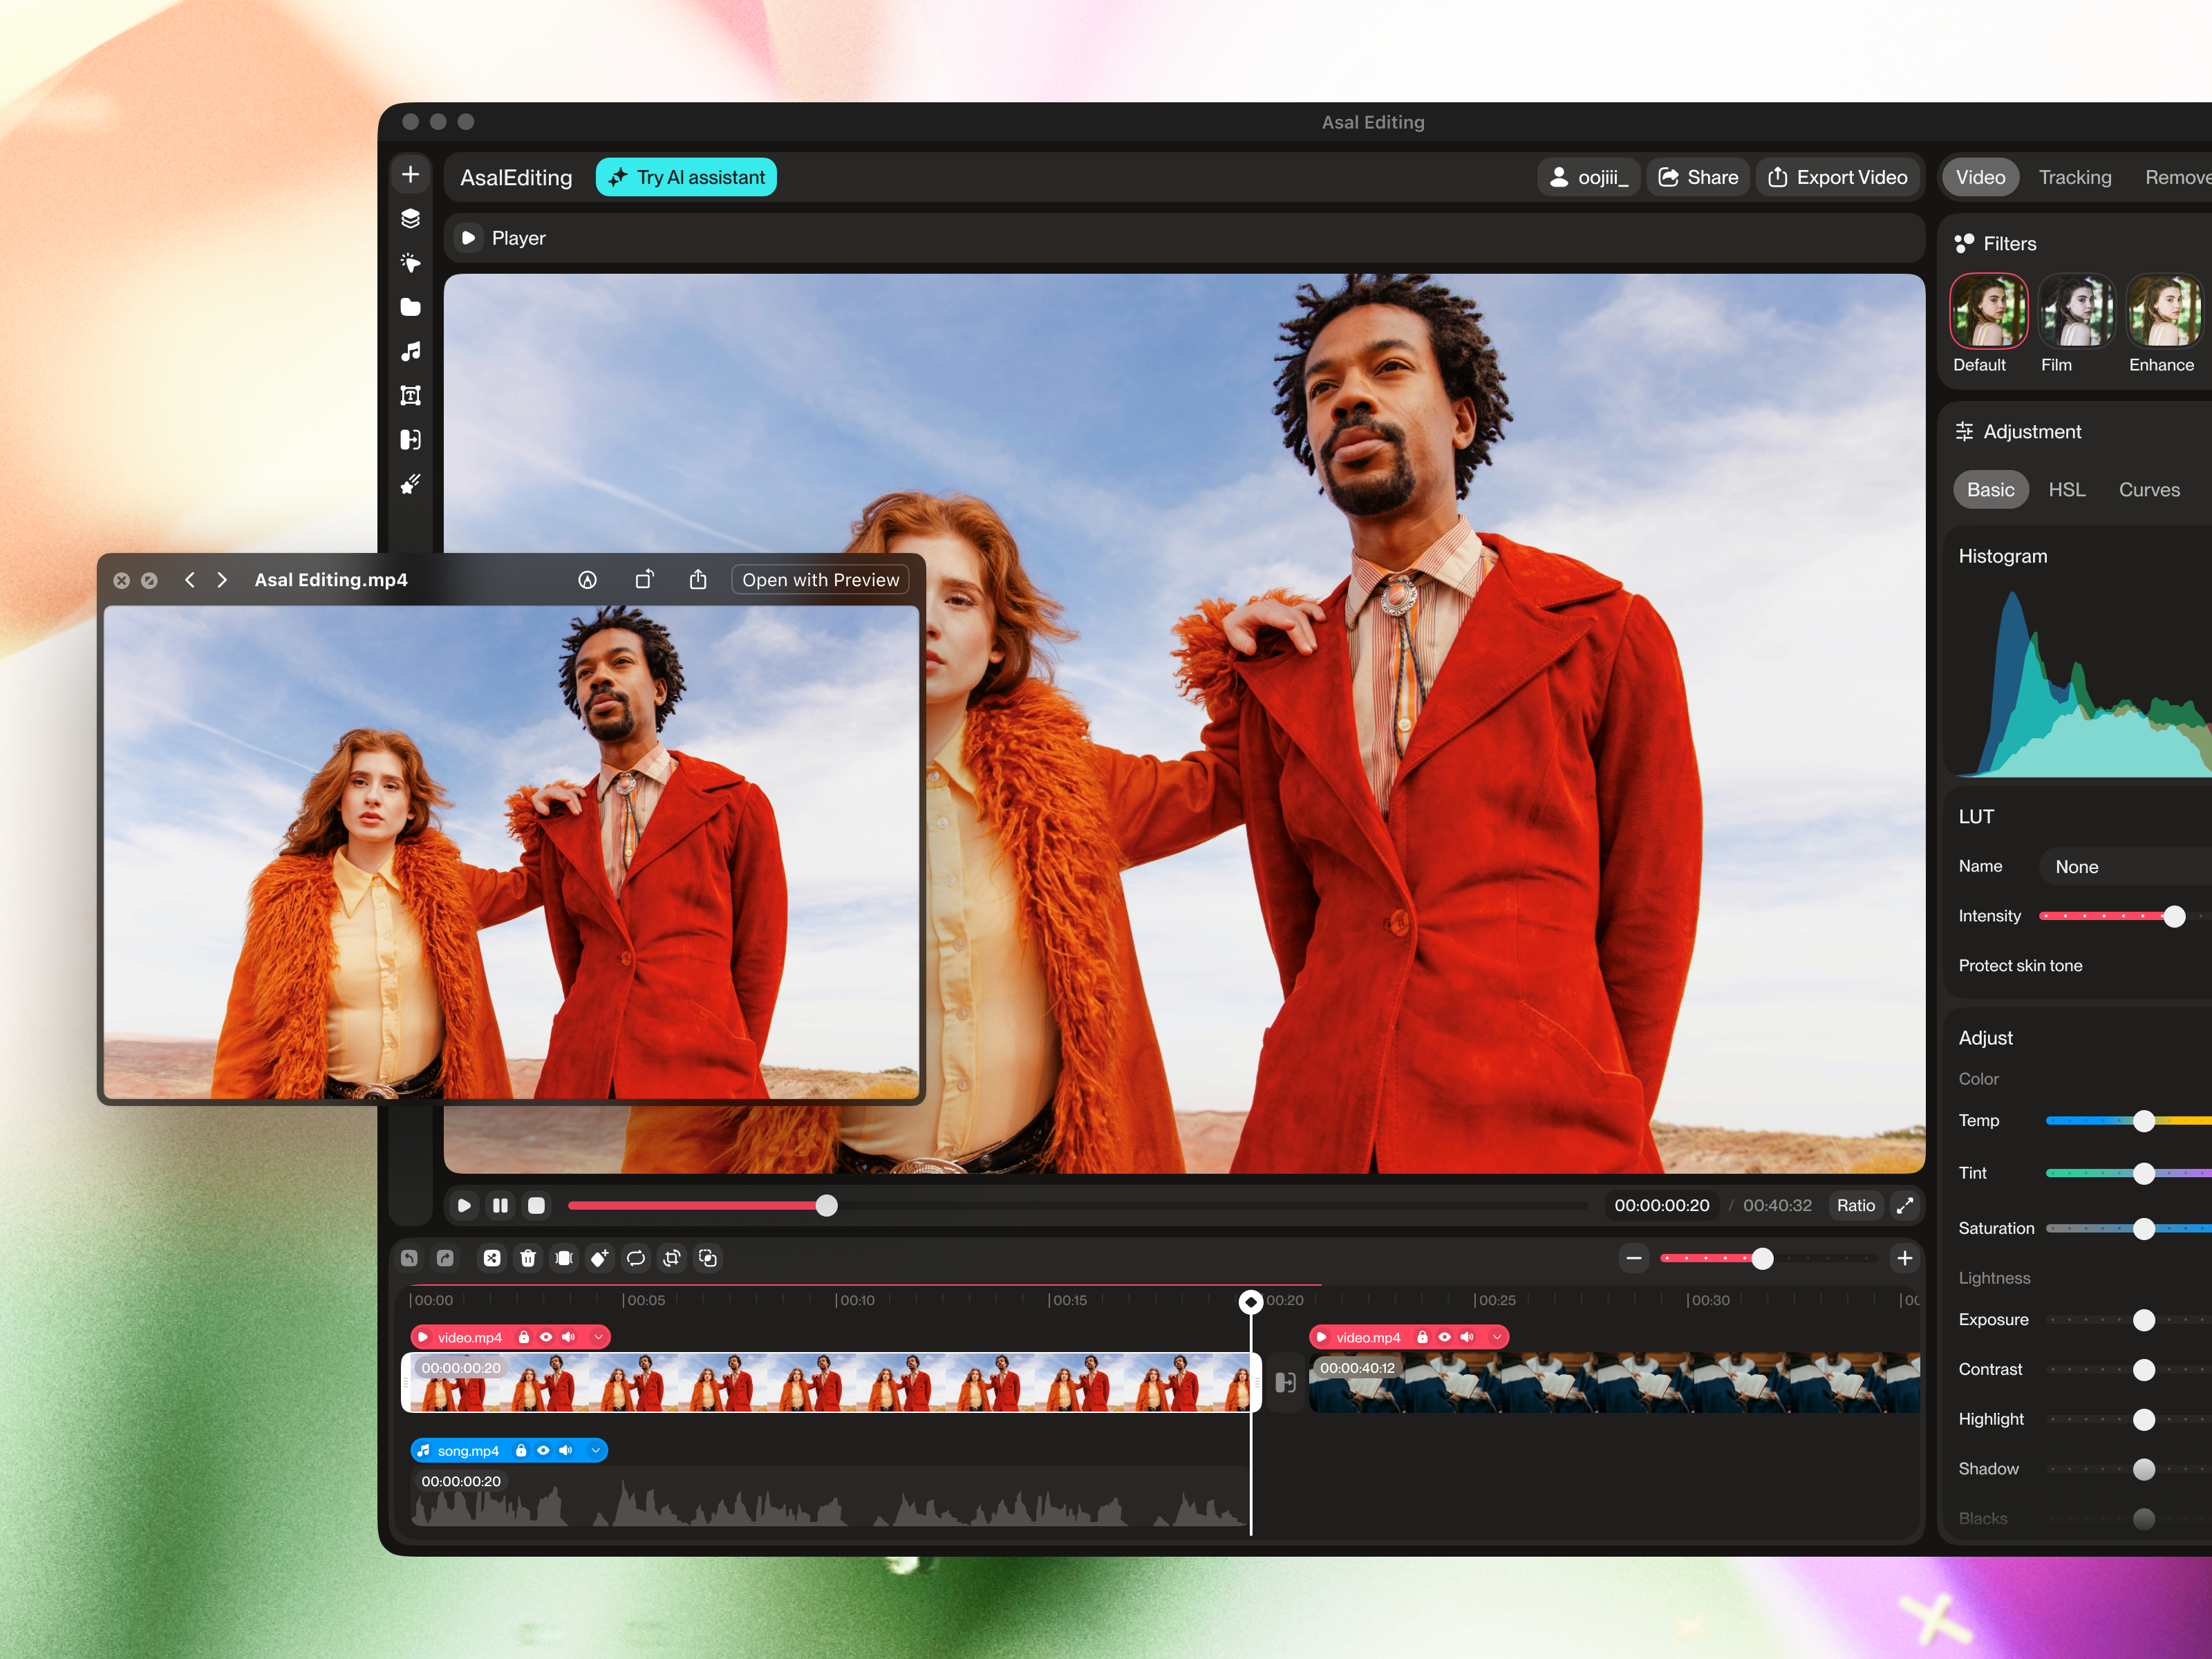Open the Music panel in left sidebar

(410, 351)
